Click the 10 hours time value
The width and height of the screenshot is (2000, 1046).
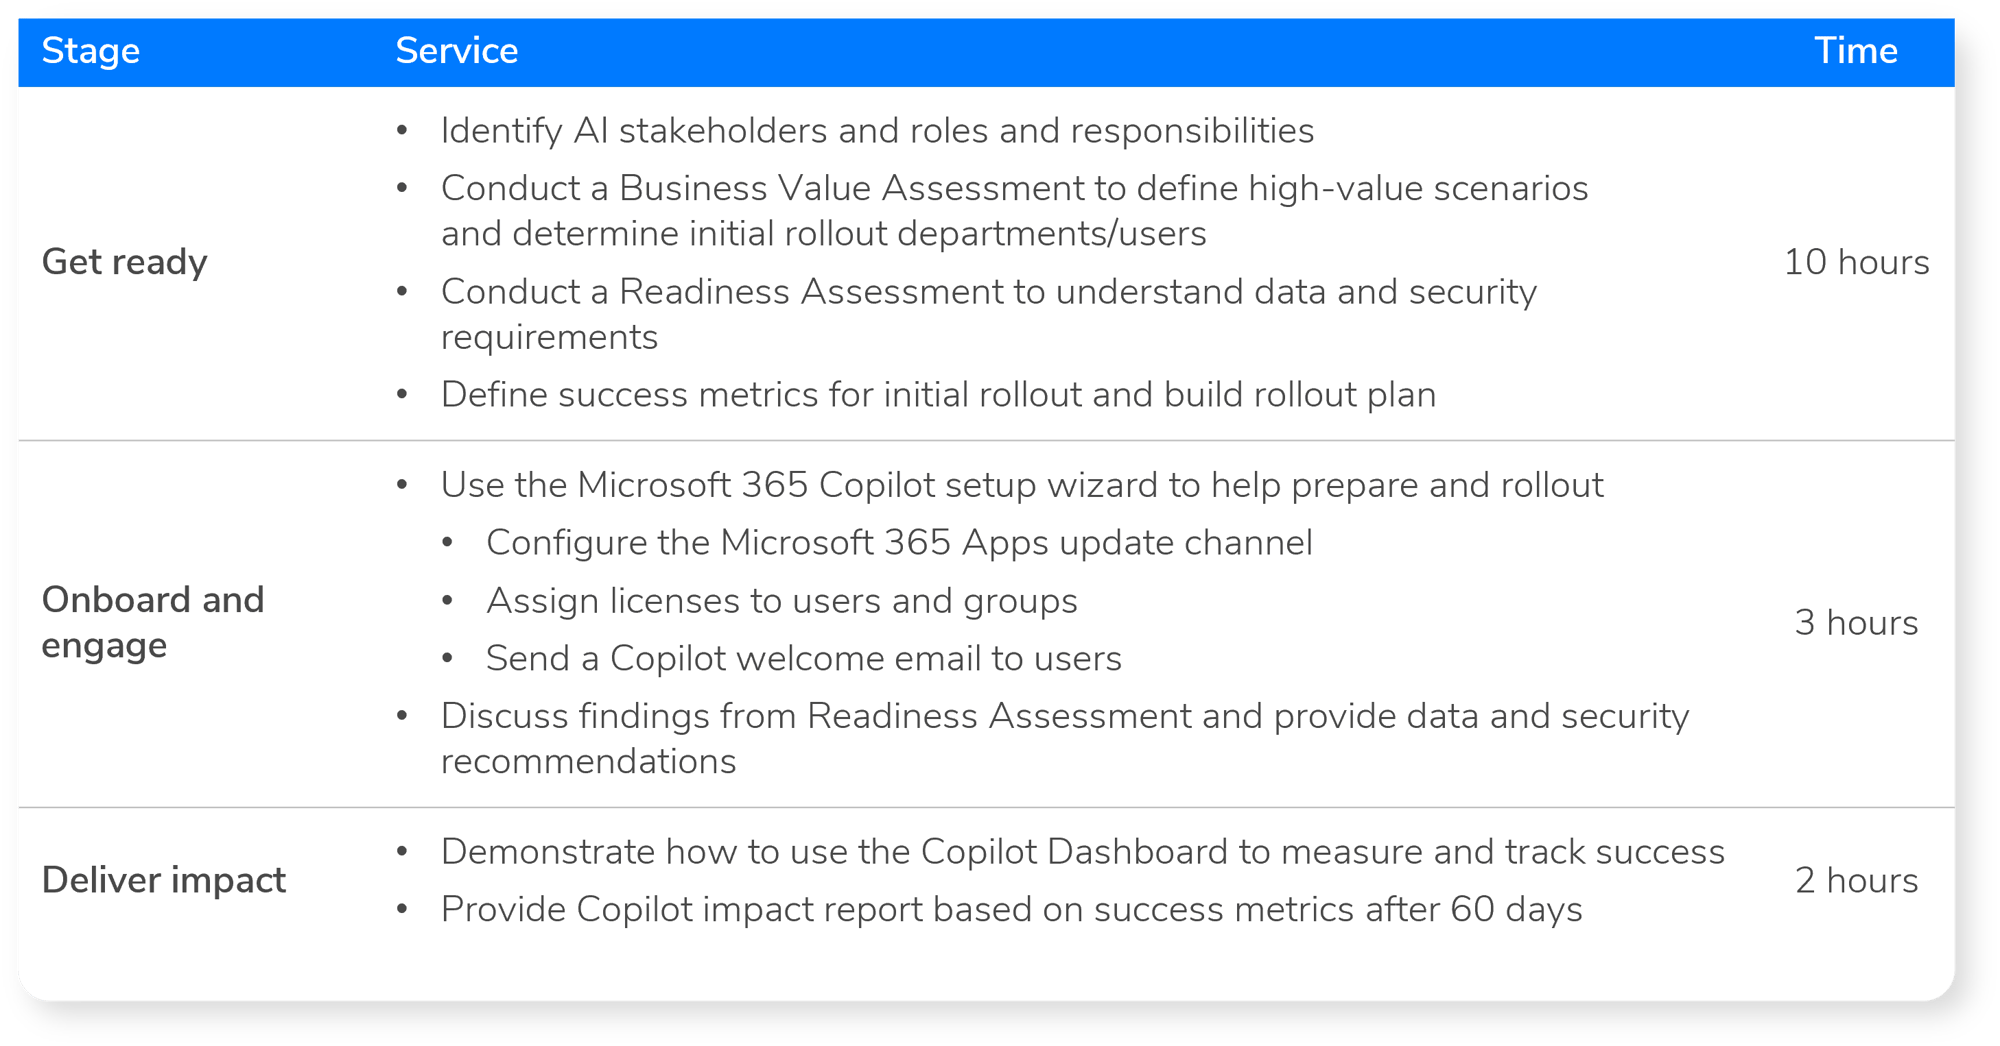[x=1856, y=262]
